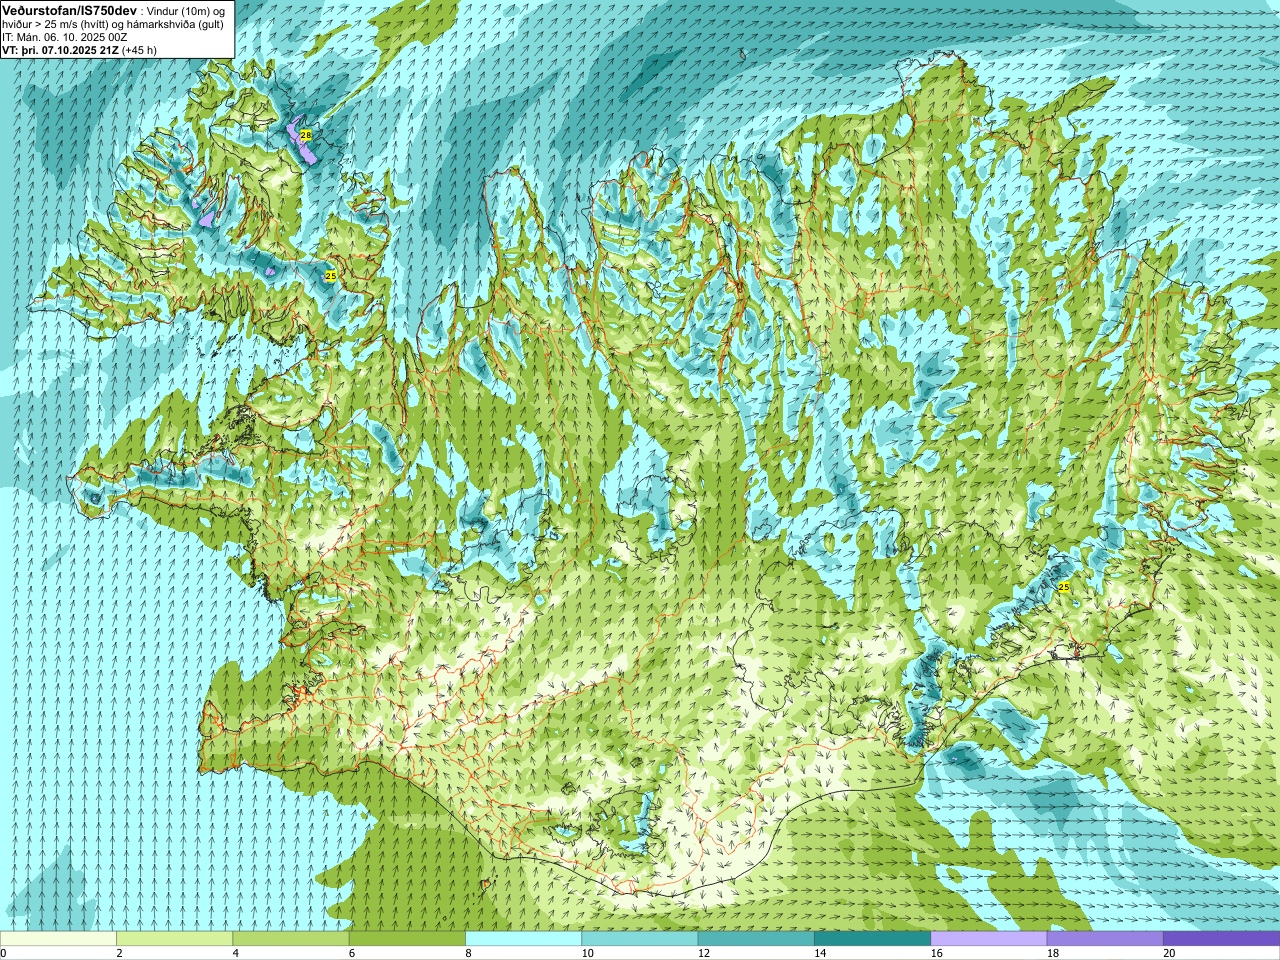Select the dark green 6–8 m/s legend swatch
The width and height of the screenshot is (1280, 960).
click(x=407, y=939)
